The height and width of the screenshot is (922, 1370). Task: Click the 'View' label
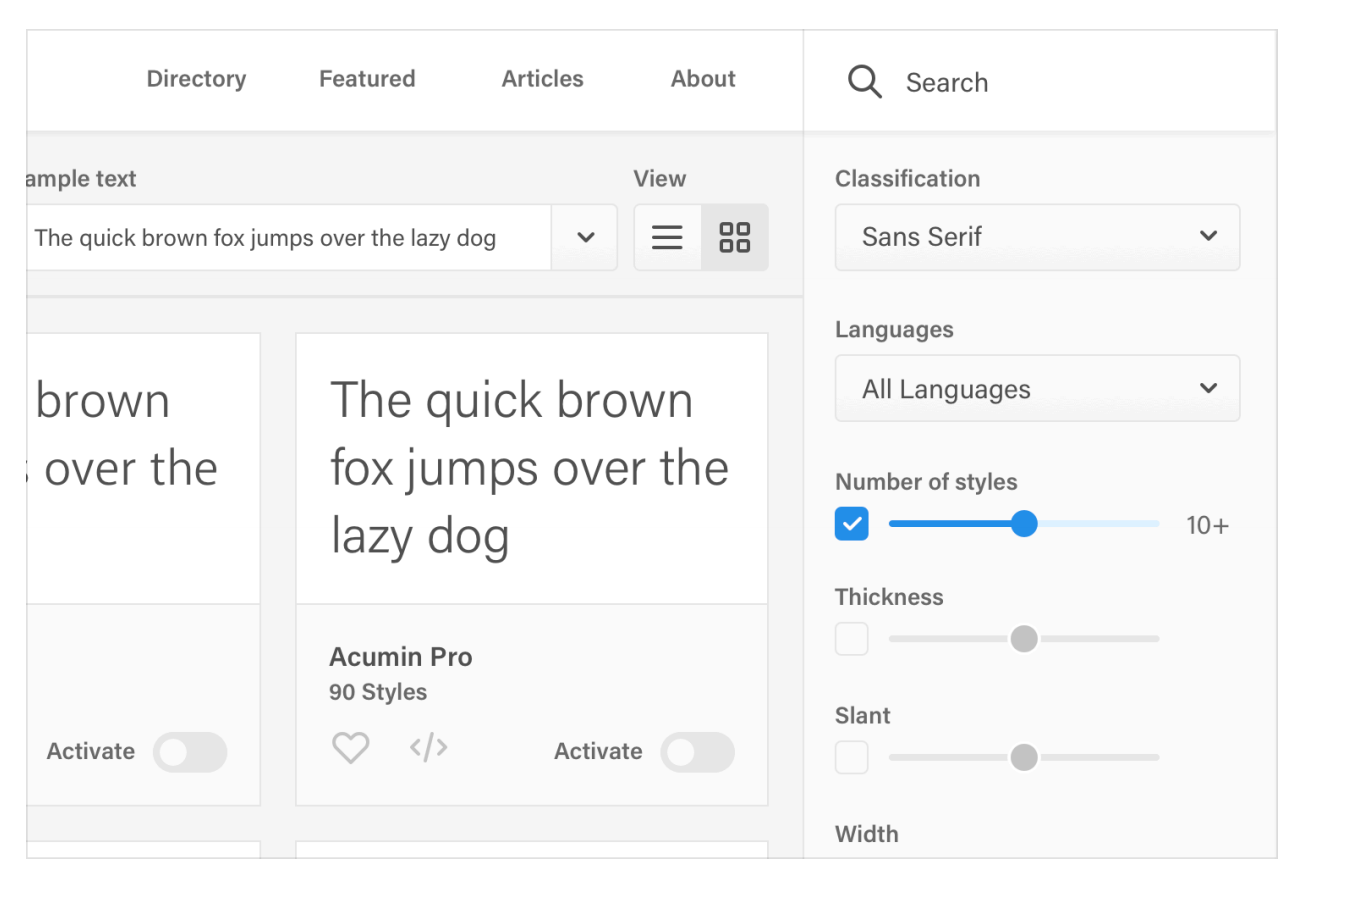click(660, 179)
